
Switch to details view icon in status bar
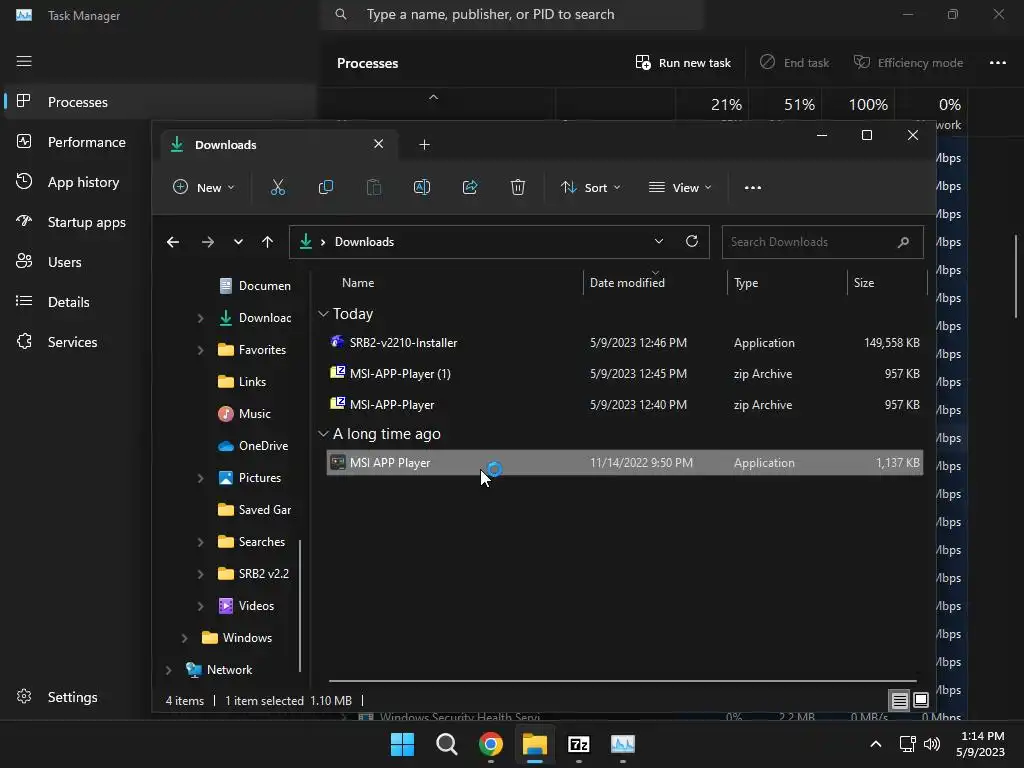[899, 701]
